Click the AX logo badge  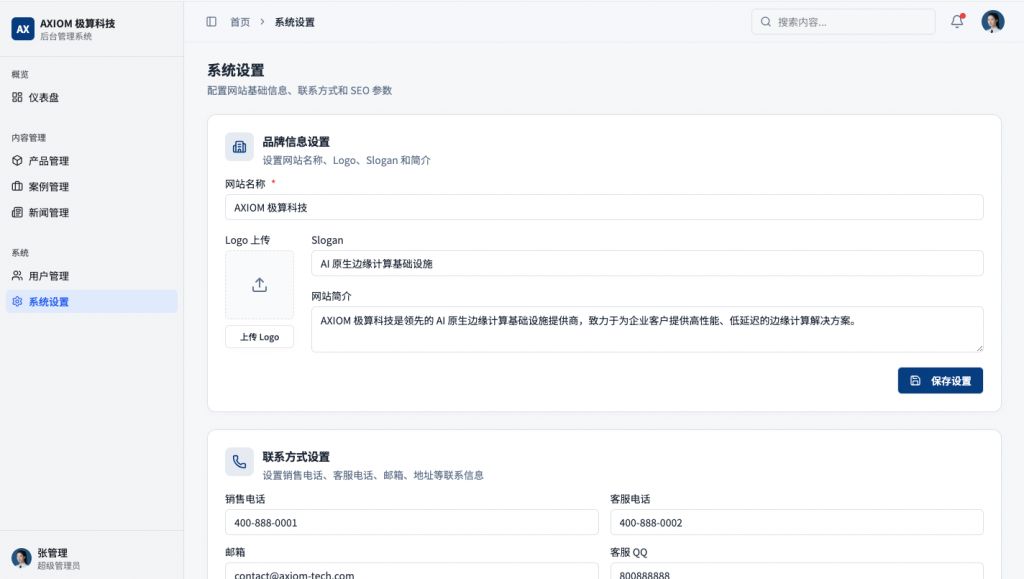(x=23, y=29)
